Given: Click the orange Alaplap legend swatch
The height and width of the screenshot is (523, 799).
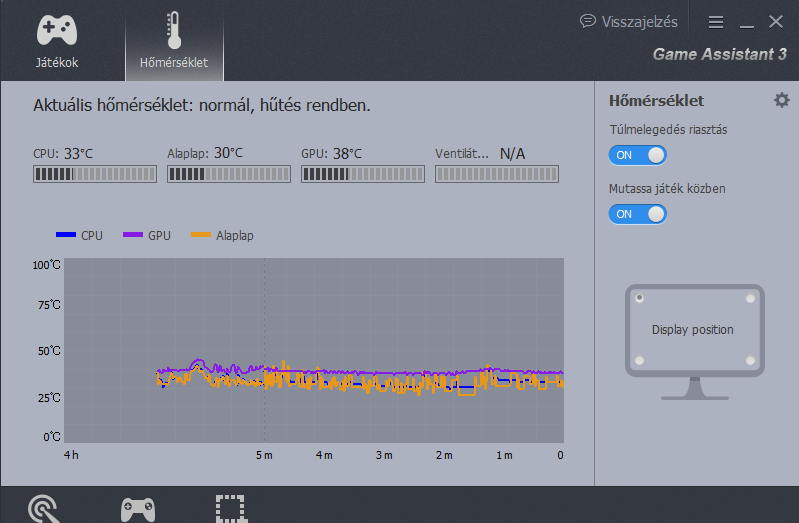Looking at the screenshot, I should pyautogui.click(x=201, y=234).
